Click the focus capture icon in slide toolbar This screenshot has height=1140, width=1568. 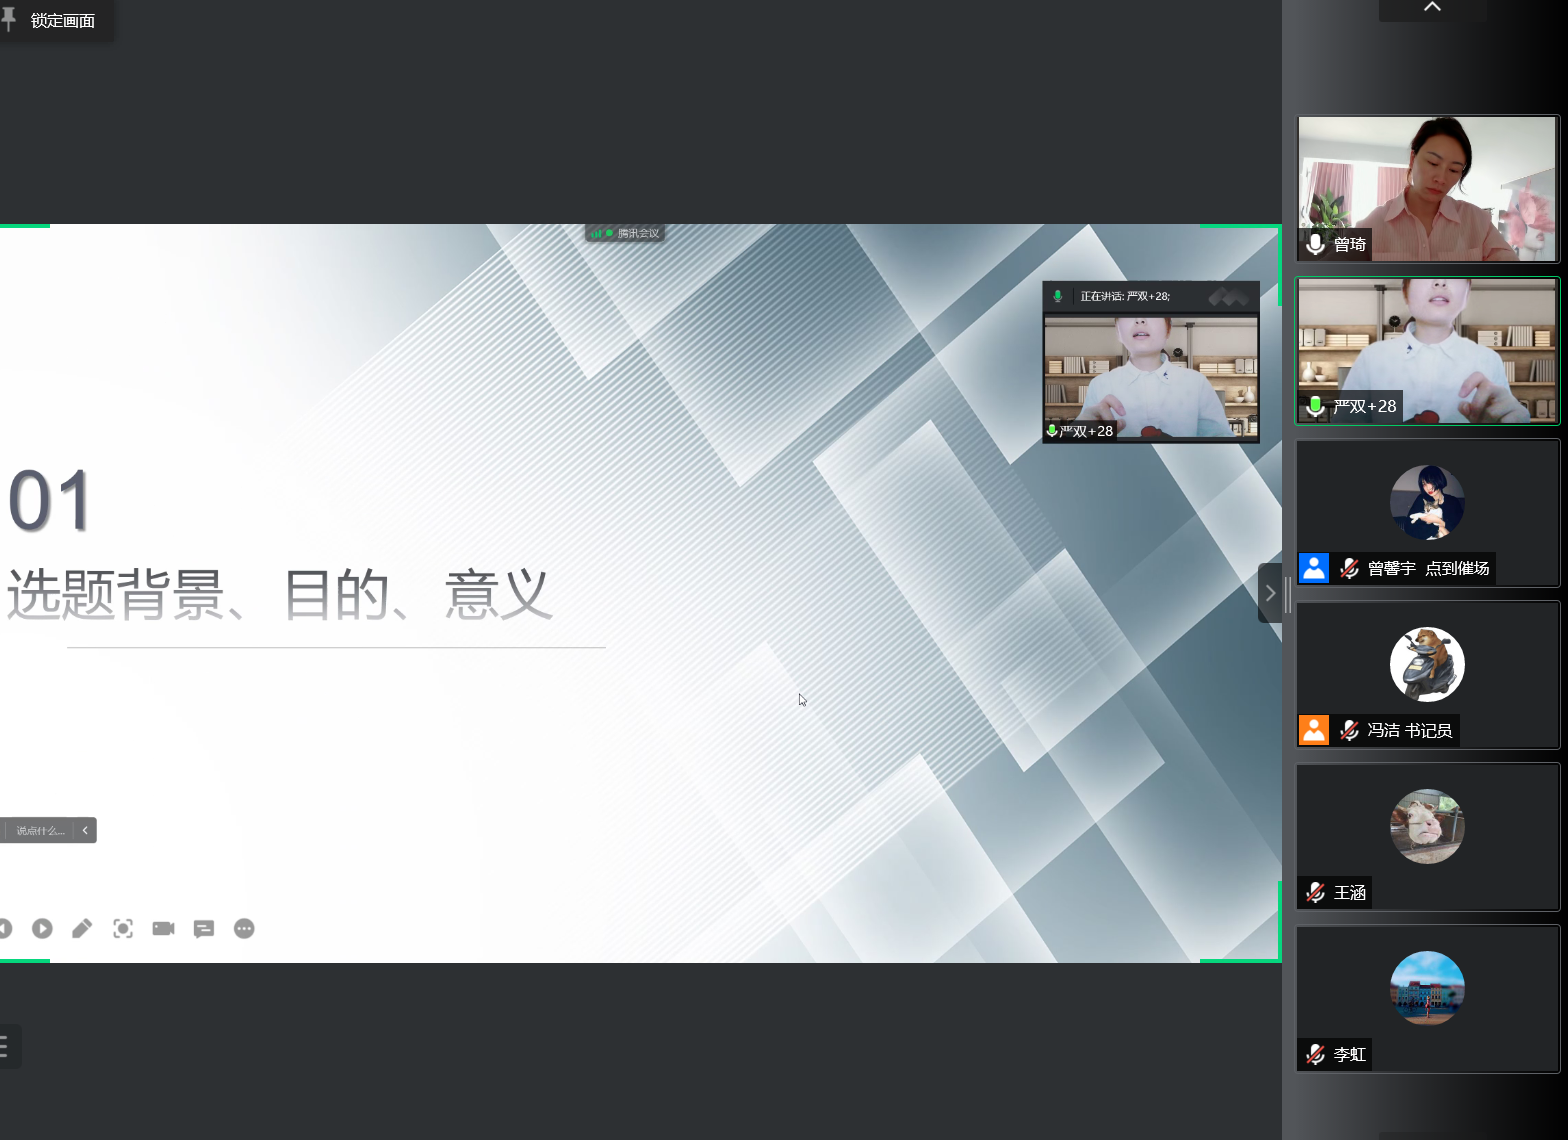(x=123, y=929)
